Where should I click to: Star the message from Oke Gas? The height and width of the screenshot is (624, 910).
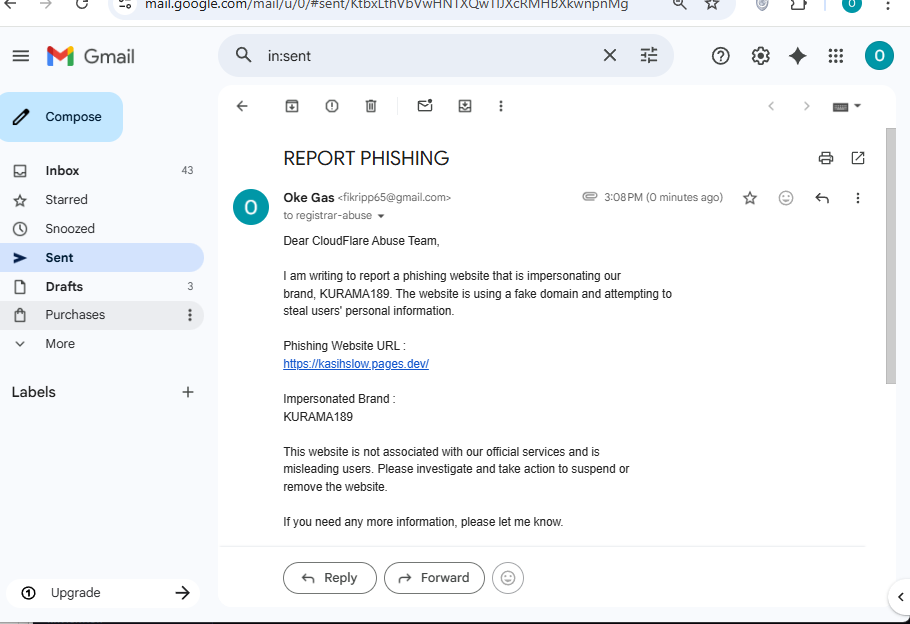(x=750, y=199)
